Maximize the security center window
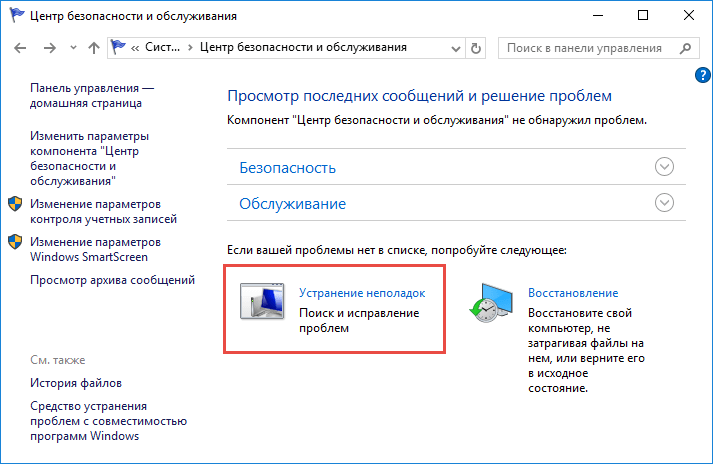 coord(643,15)
